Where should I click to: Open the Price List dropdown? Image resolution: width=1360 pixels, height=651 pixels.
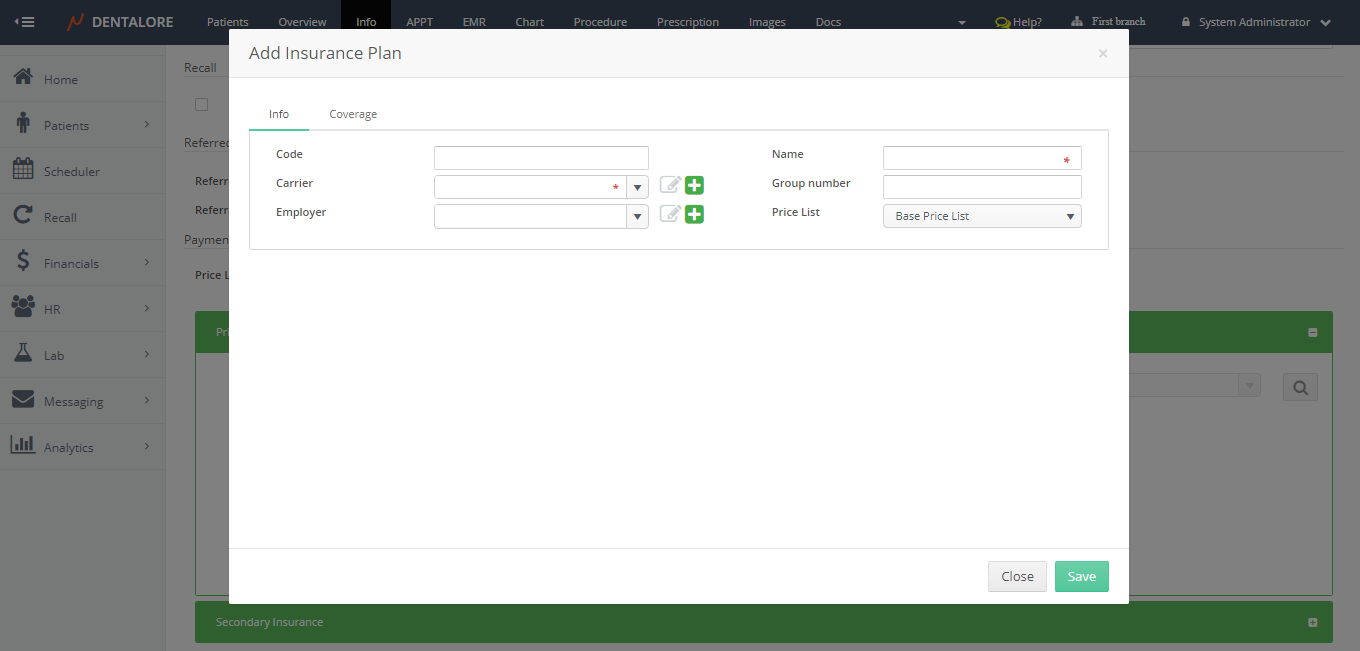coord(981,216)
